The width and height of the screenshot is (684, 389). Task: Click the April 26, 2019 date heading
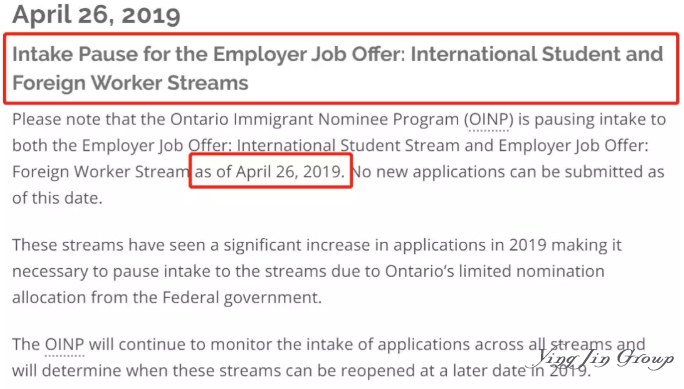tap(96, 14)
